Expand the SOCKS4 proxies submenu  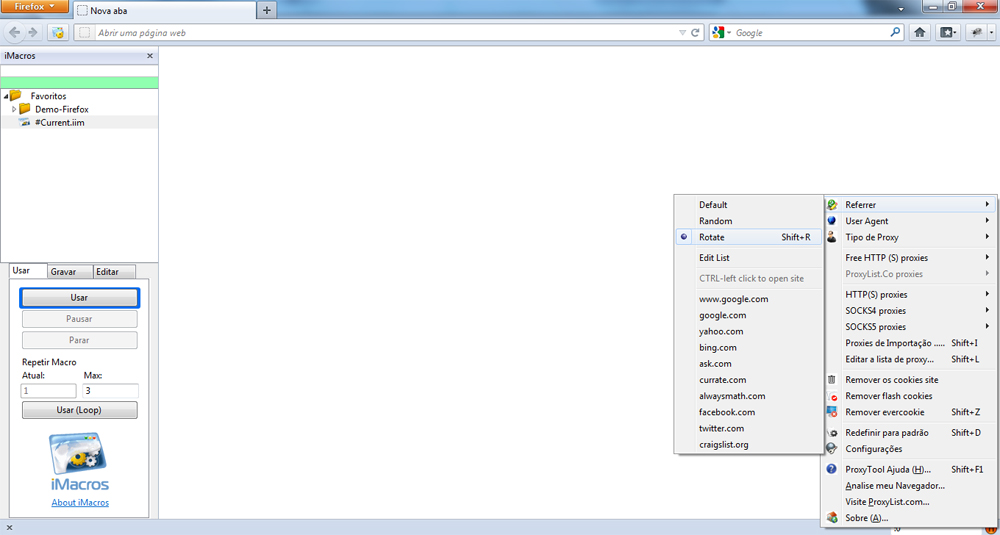pyautogui.click(x=909, y=311)
